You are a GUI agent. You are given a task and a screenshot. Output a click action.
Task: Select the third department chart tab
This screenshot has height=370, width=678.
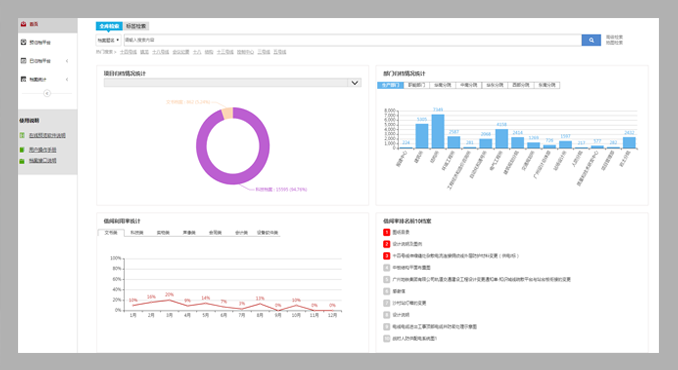pyautogui.click(x=442, y=85)
